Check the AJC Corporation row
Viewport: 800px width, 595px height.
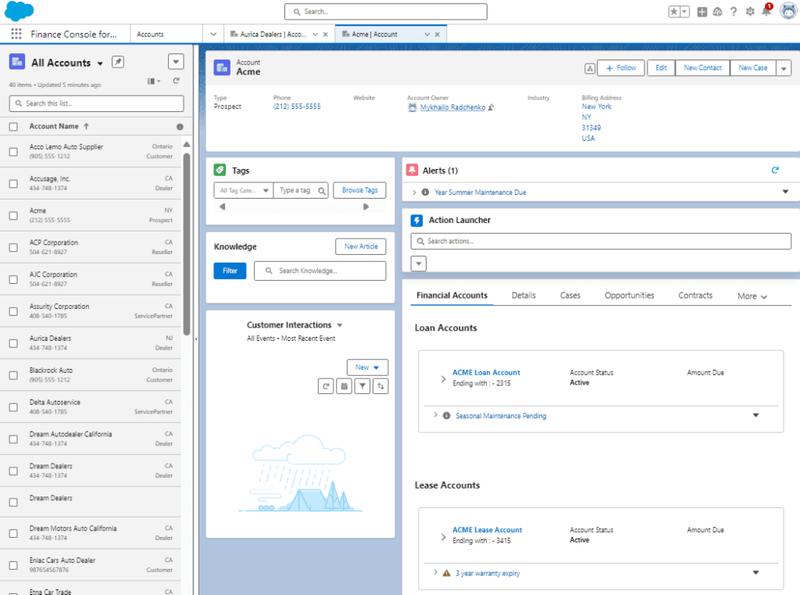[13, 280]
